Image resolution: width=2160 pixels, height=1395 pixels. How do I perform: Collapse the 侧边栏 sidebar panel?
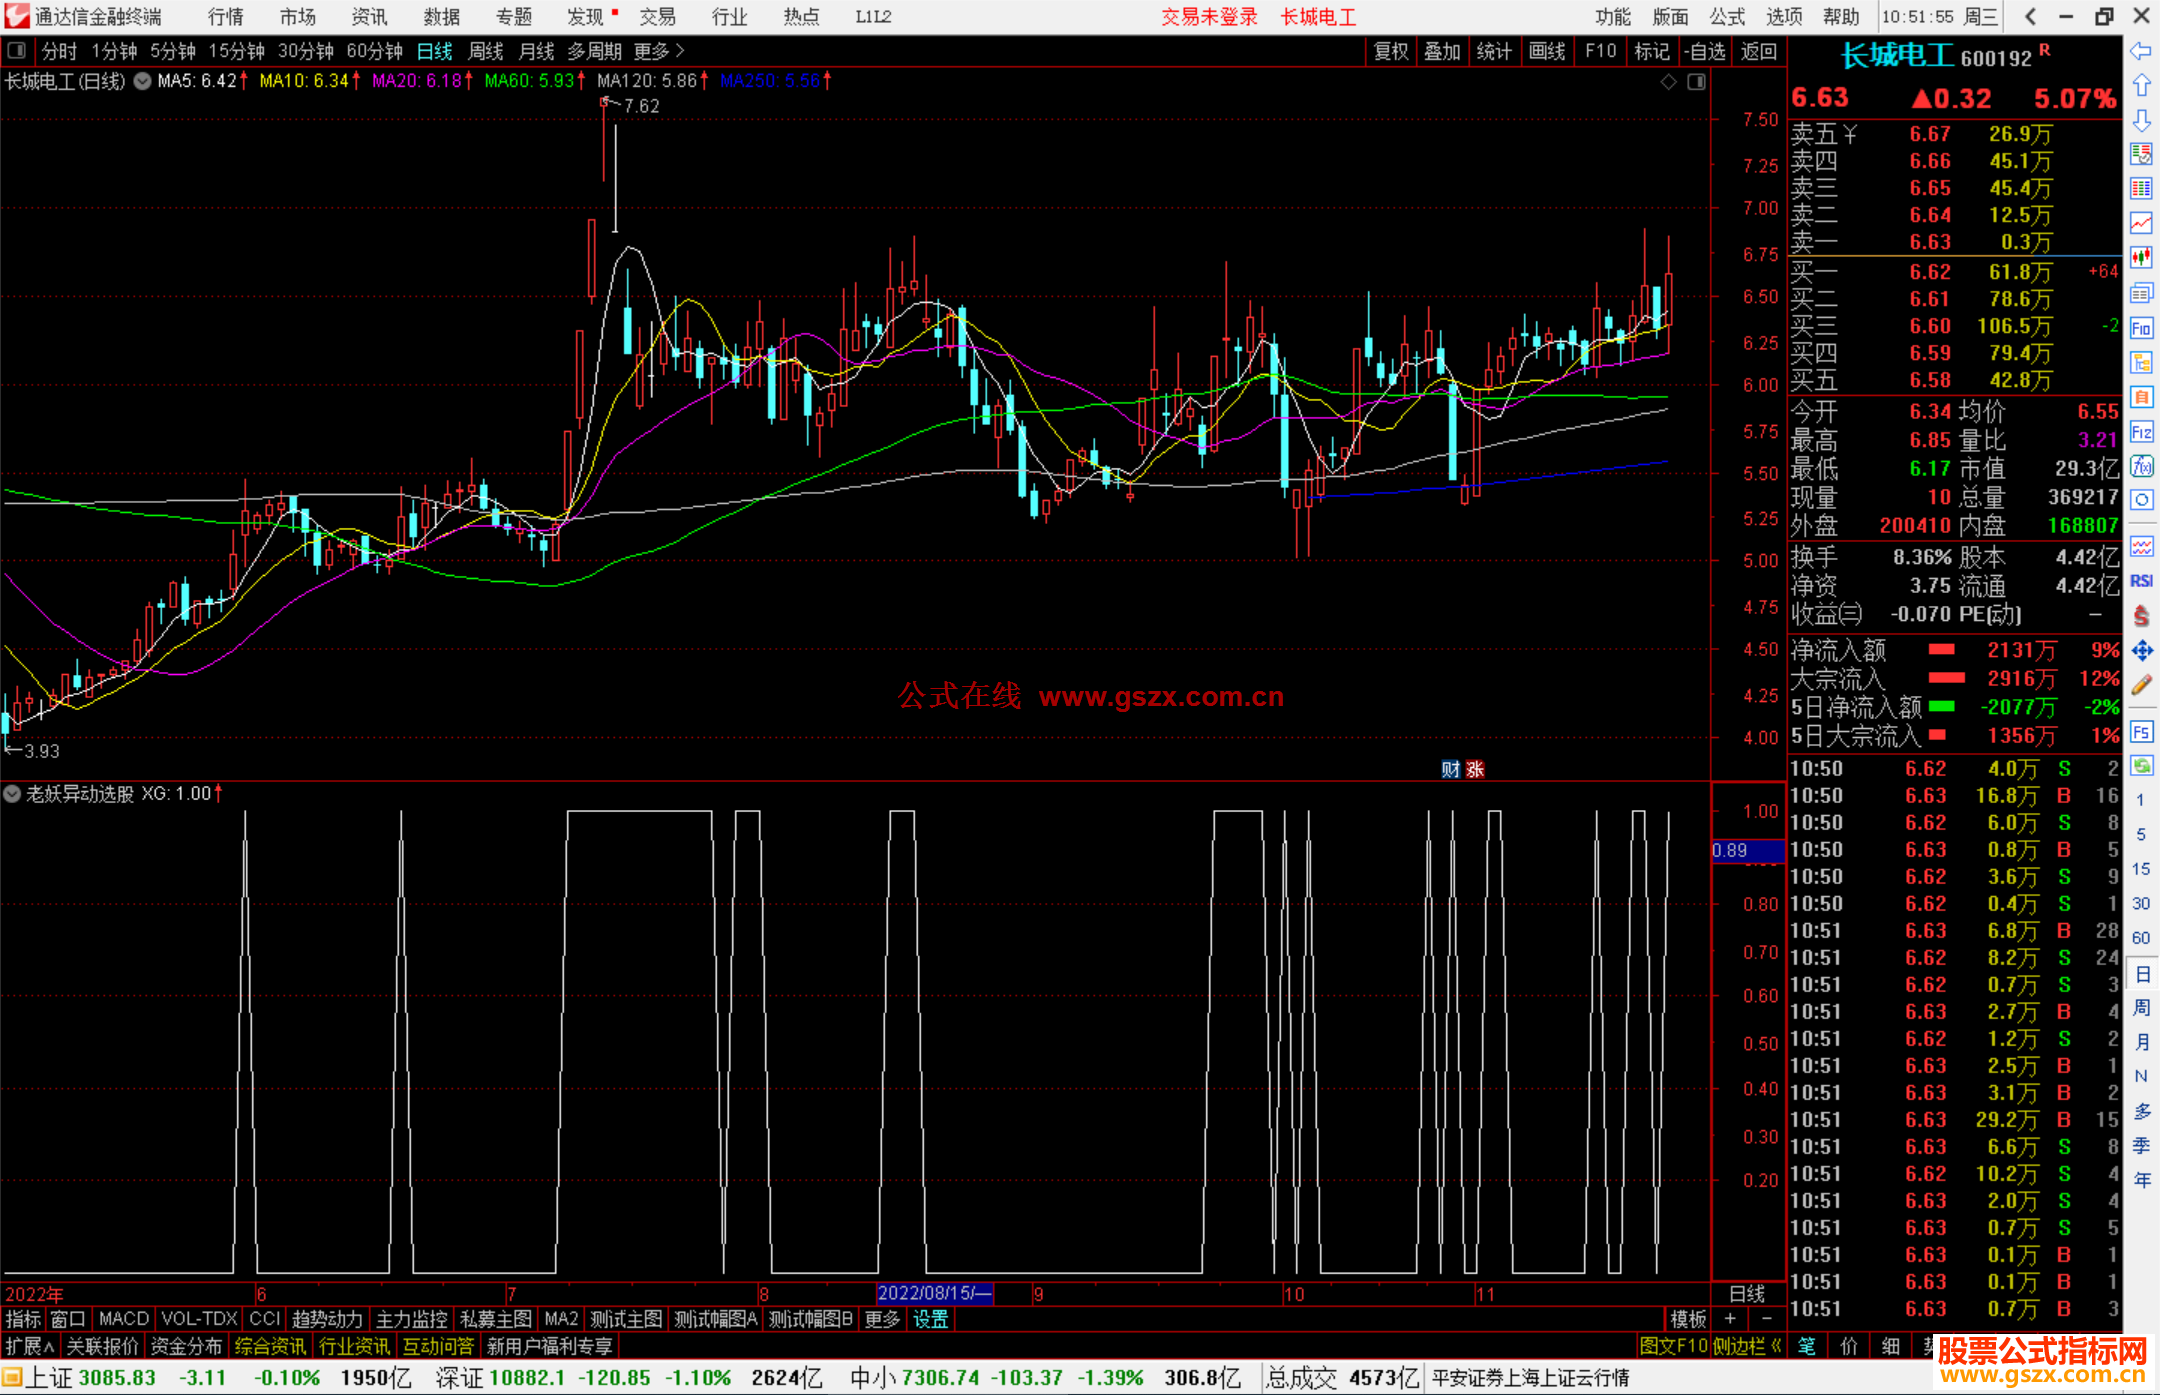(x=1748, y=1346)
